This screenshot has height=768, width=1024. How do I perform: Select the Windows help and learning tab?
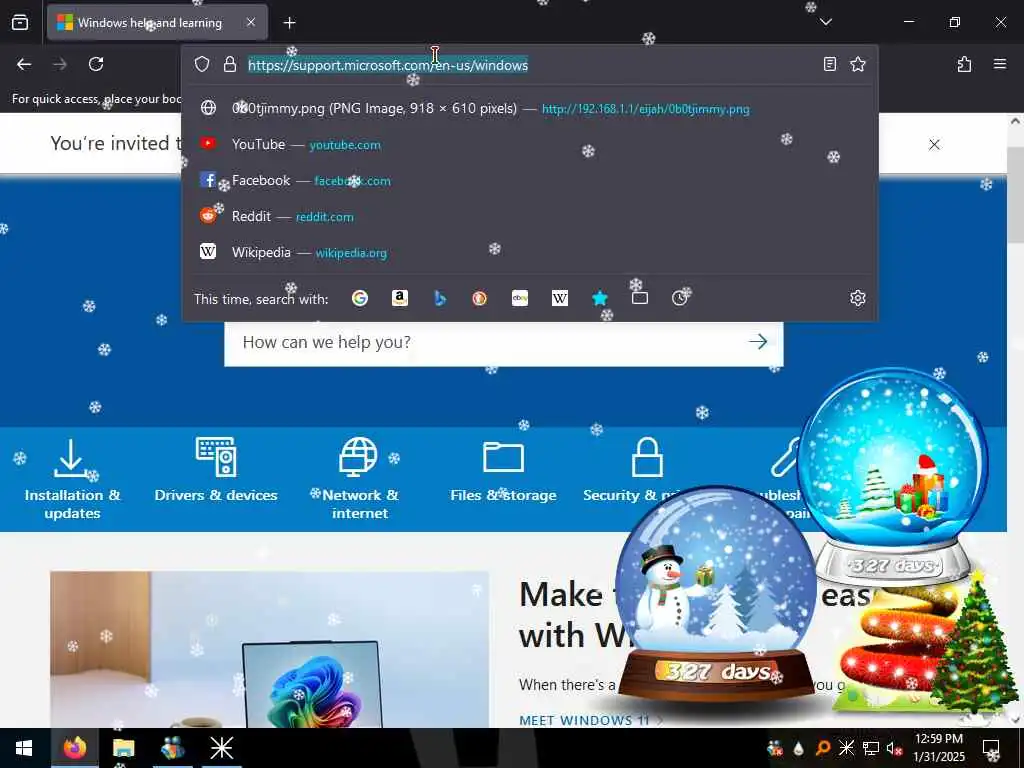(x=157, y=23)
